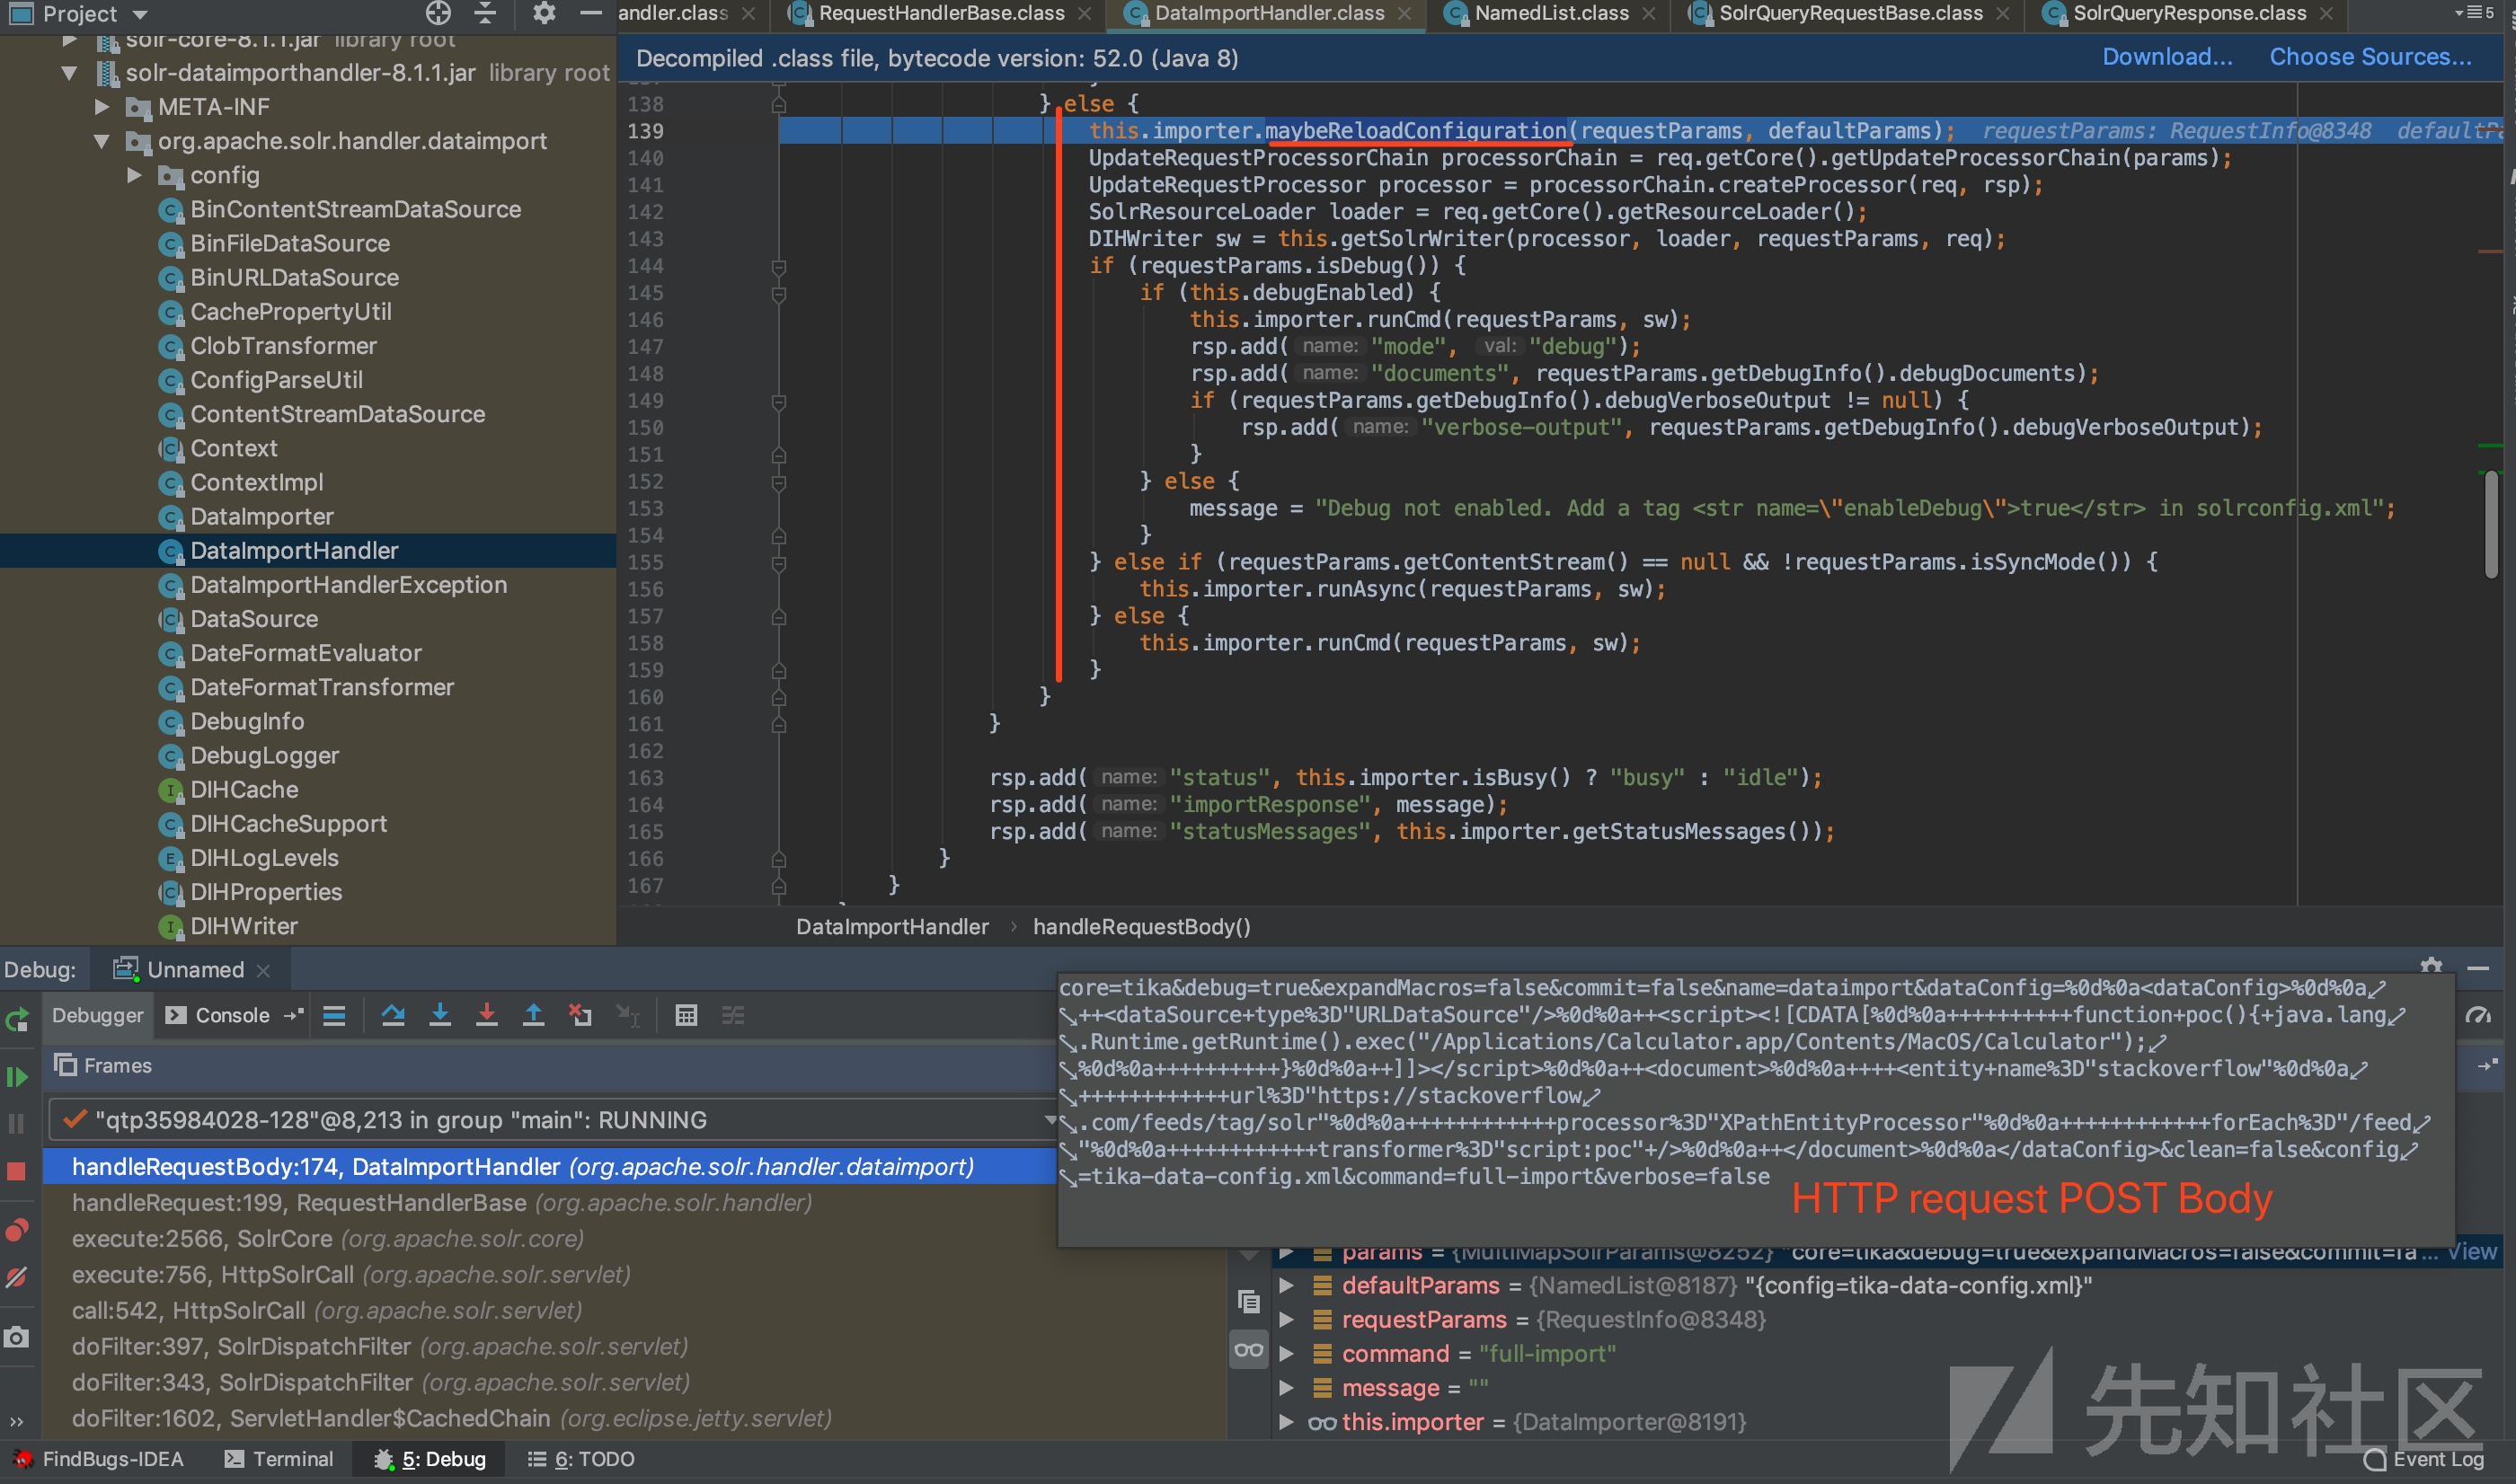Click Show Execution Point icon
Screen dimensions: 2516x1484
pyautogui.click(x=334, y=1016)
